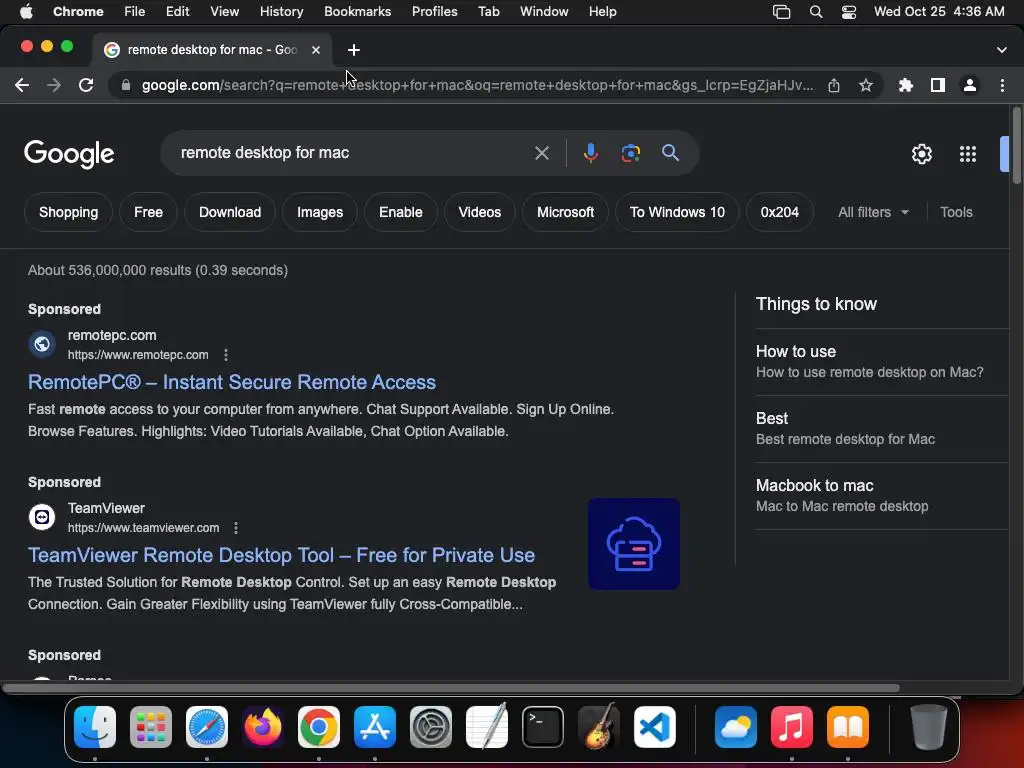Open GarageBand from the dock
The image size is (1024, 768).
click(599, 727)
